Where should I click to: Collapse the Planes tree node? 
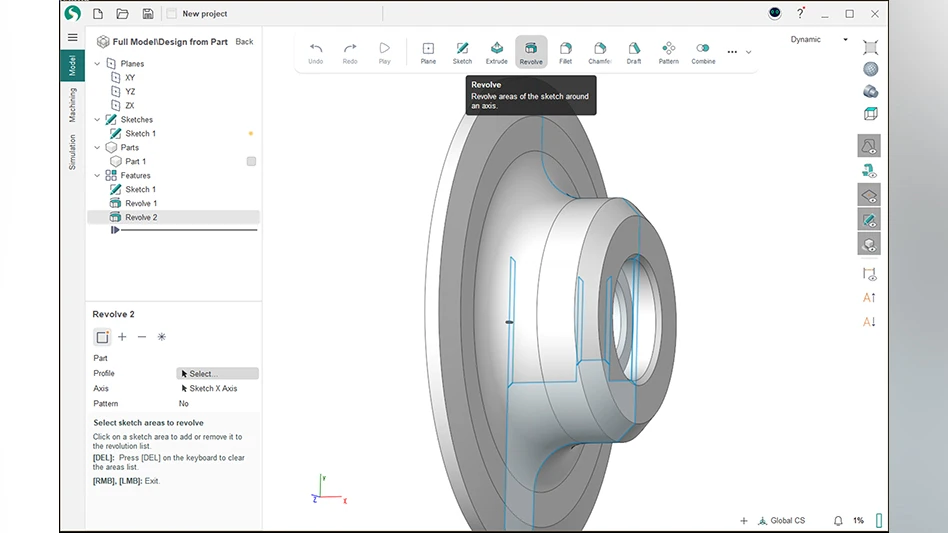tap(97, 64)
